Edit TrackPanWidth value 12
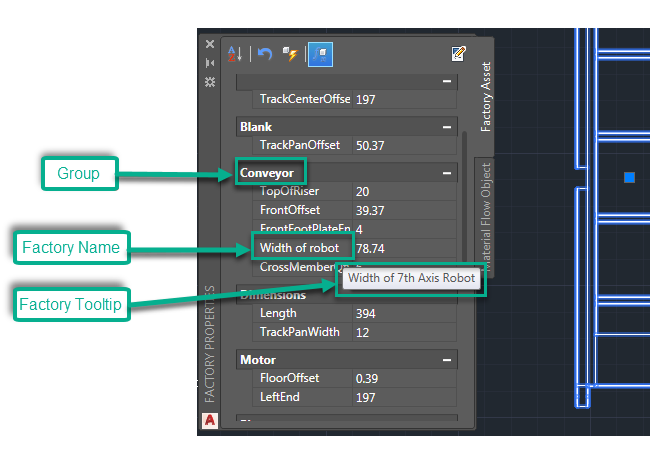This screenshot has width=660, height=470. click(404, 332)
